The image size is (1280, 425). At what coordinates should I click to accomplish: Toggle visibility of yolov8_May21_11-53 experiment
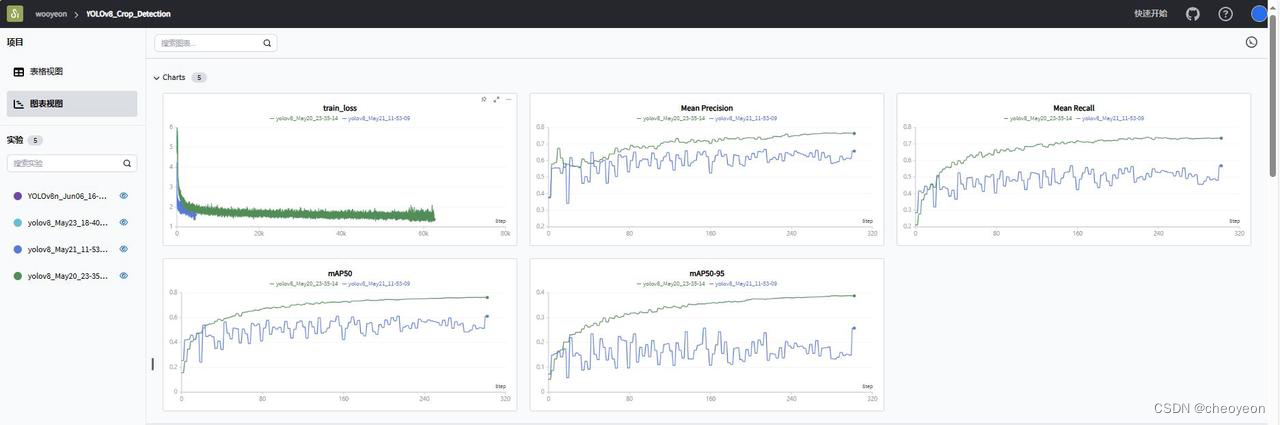click(x=124, y=249)
